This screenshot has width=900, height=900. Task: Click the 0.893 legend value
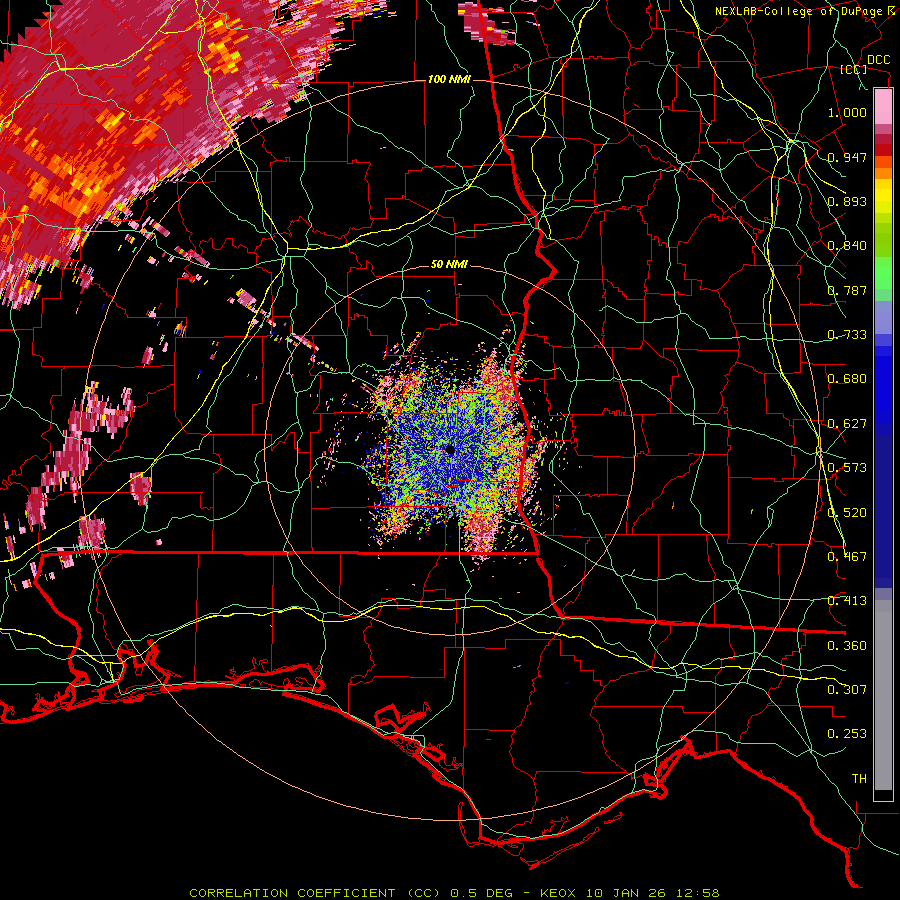pos(847,201)
